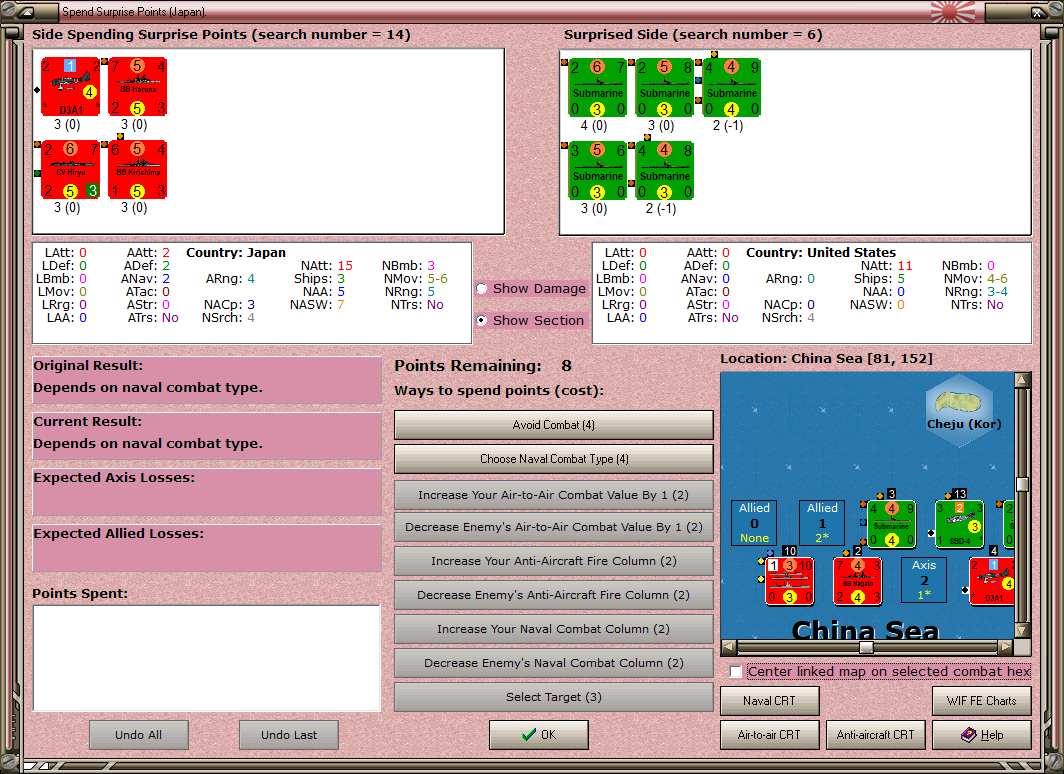1064x774 pixels.
Task: Click the Allied 1 section box on the map
Action: [x=822, y=522]
